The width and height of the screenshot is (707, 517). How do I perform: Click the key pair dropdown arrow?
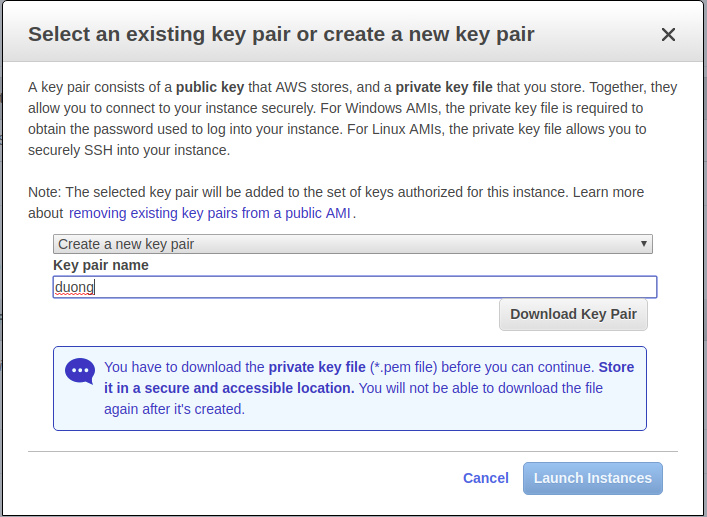coord(645,244)
